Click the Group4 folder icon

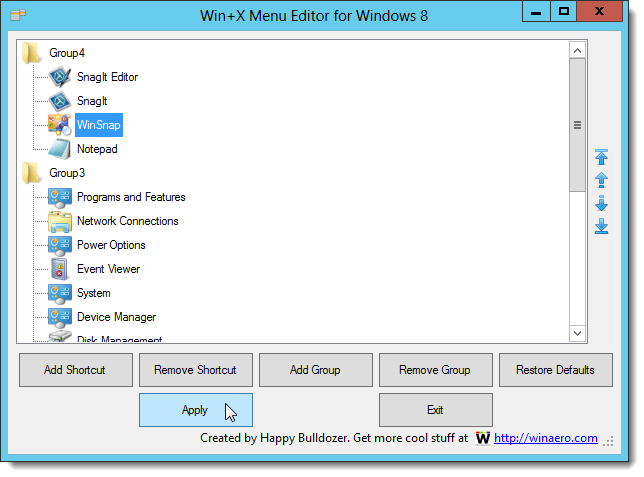click(x=32, y=53)
